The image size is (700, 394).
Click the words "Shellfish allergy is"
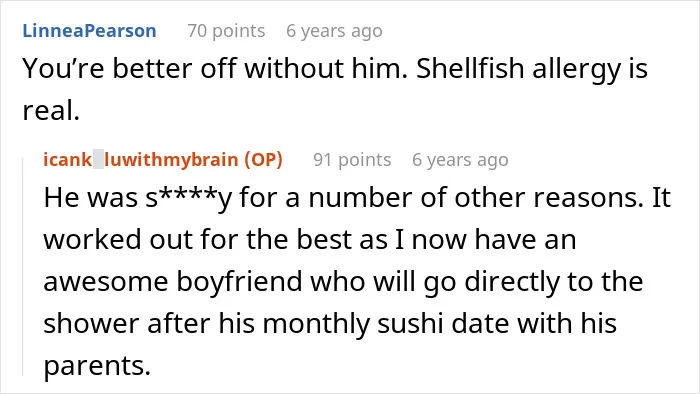tap(532, 70)
